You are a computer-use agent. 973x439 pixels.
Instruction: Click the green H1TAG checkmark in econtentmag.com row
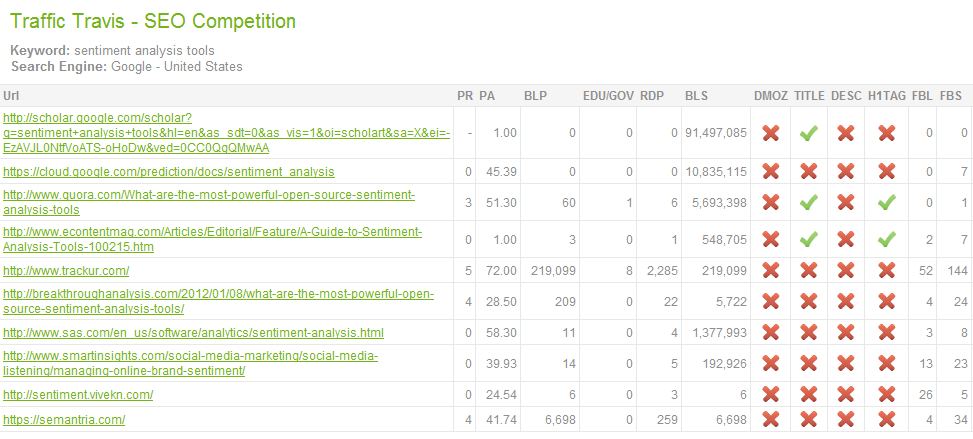pos(887,240)
